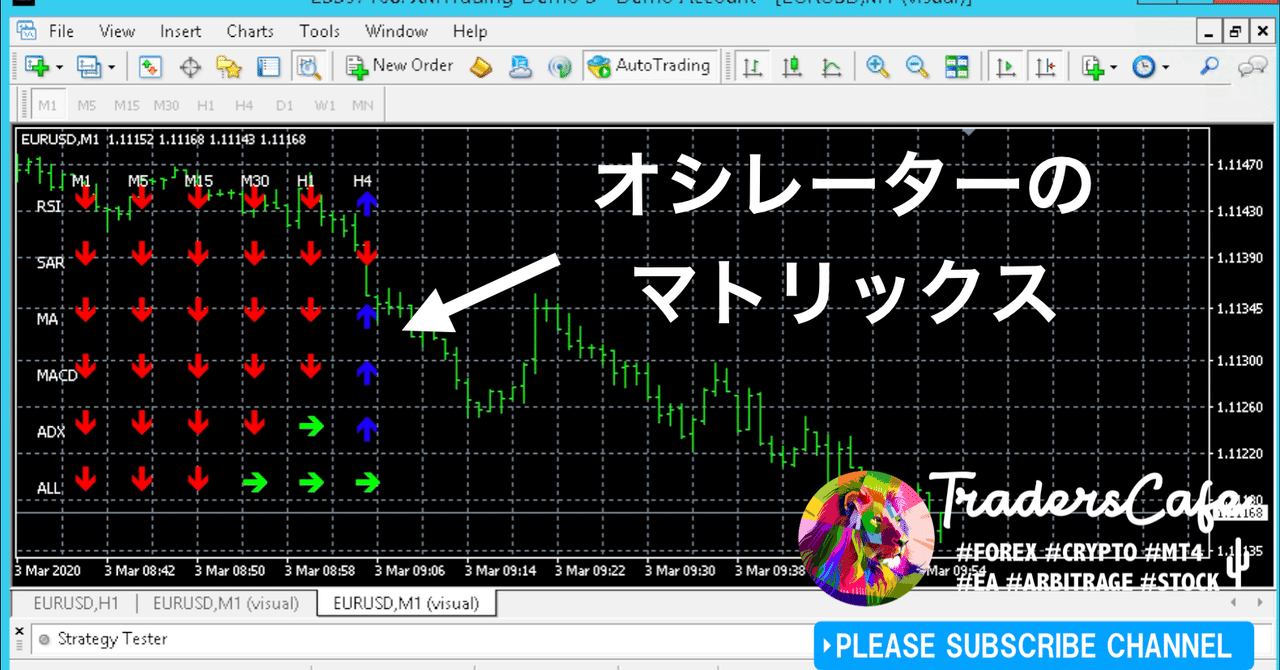1280x670 pixels.
Task: Open the Navigator panel
Action: tap(230, 66)
